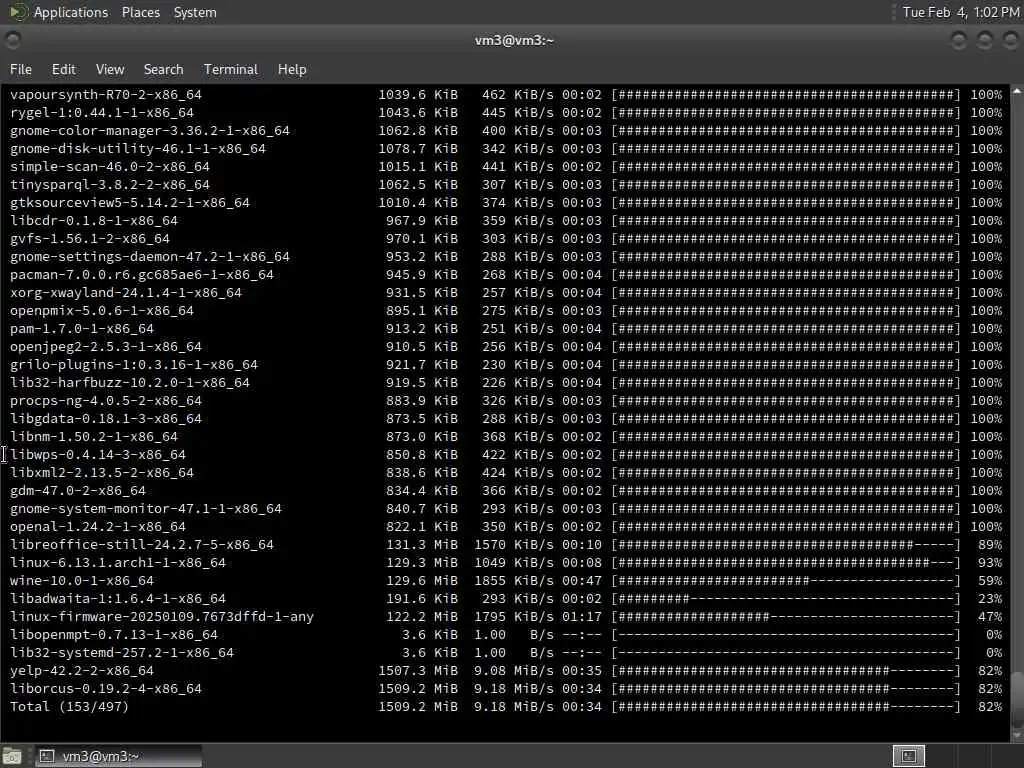Click openpmix-5.0.6-1-x86_64 text
The height and width of the screenshot is (768, 1024).
pyautogui.click(x=102, y=311)
